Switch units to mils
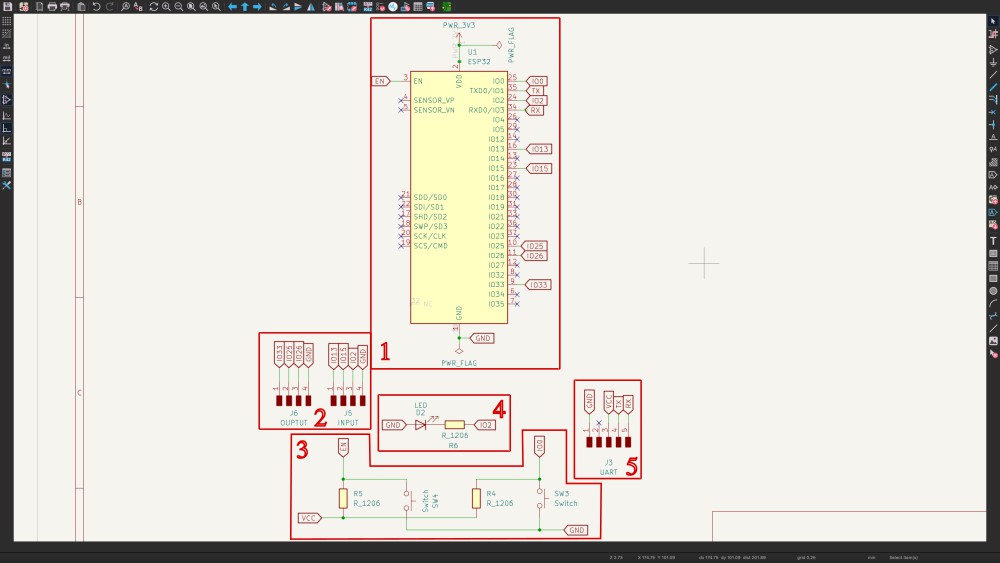The height and width of the screenshot is (563, 1000). click(6, 59)
